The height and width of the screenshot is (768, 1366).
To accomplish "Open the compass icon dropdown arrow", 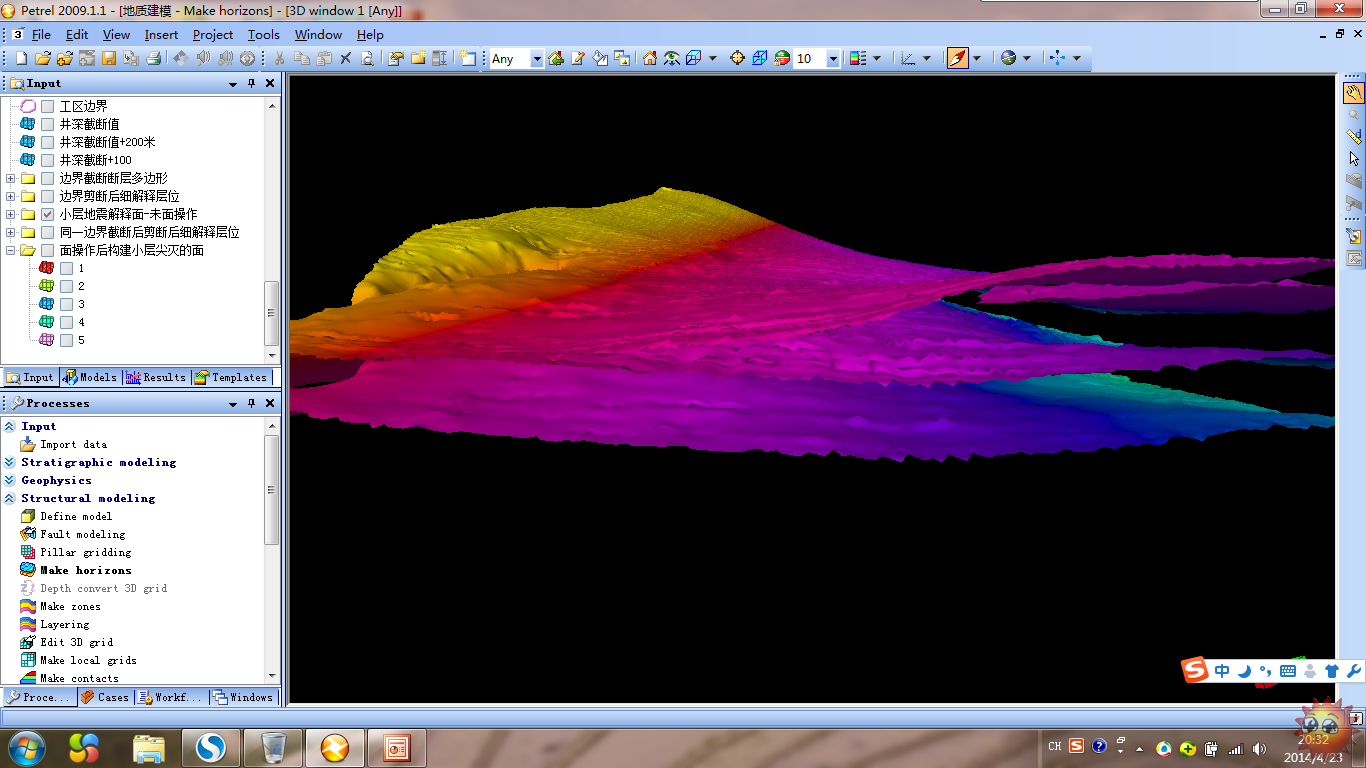I will pos(977,59).
